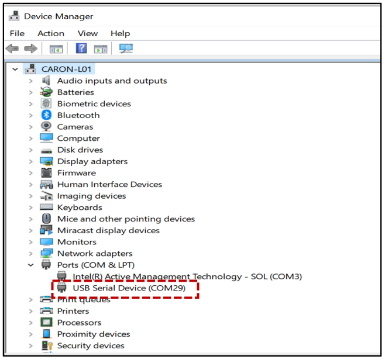
Task: Expand the Security devices node
Action: point(31,346)
